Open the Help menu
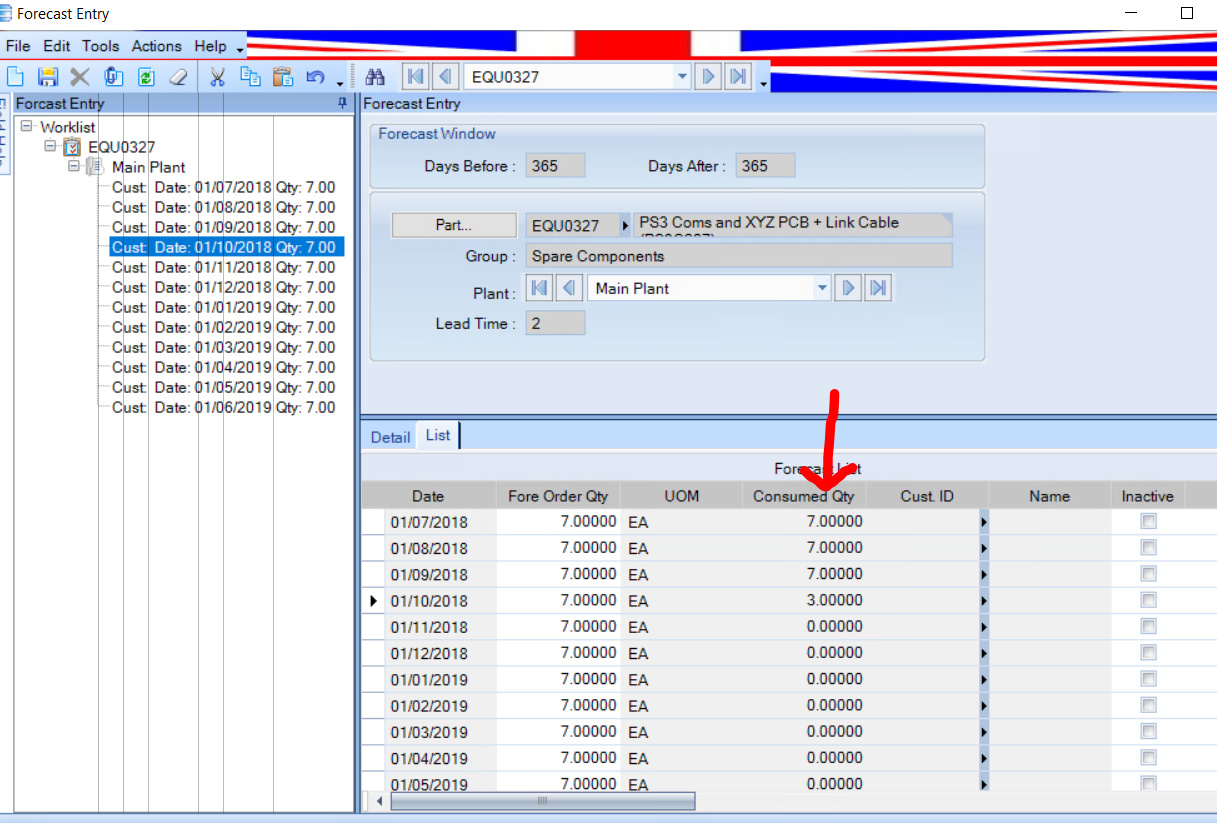 coord(210,46)
